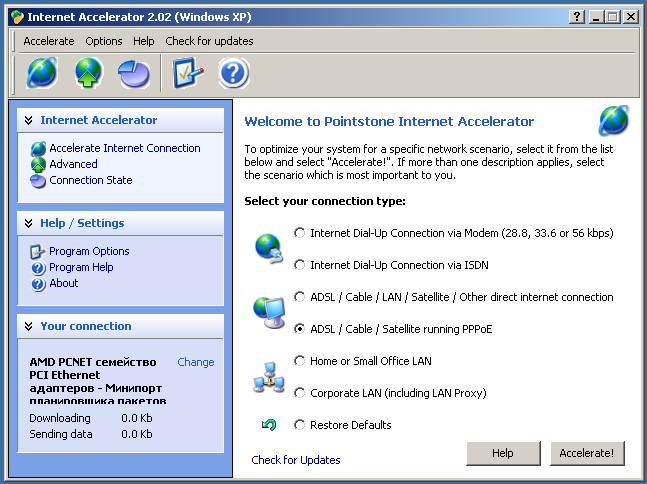
Task: Click the Change link for network adapter
Action: [x=196, y=362]
